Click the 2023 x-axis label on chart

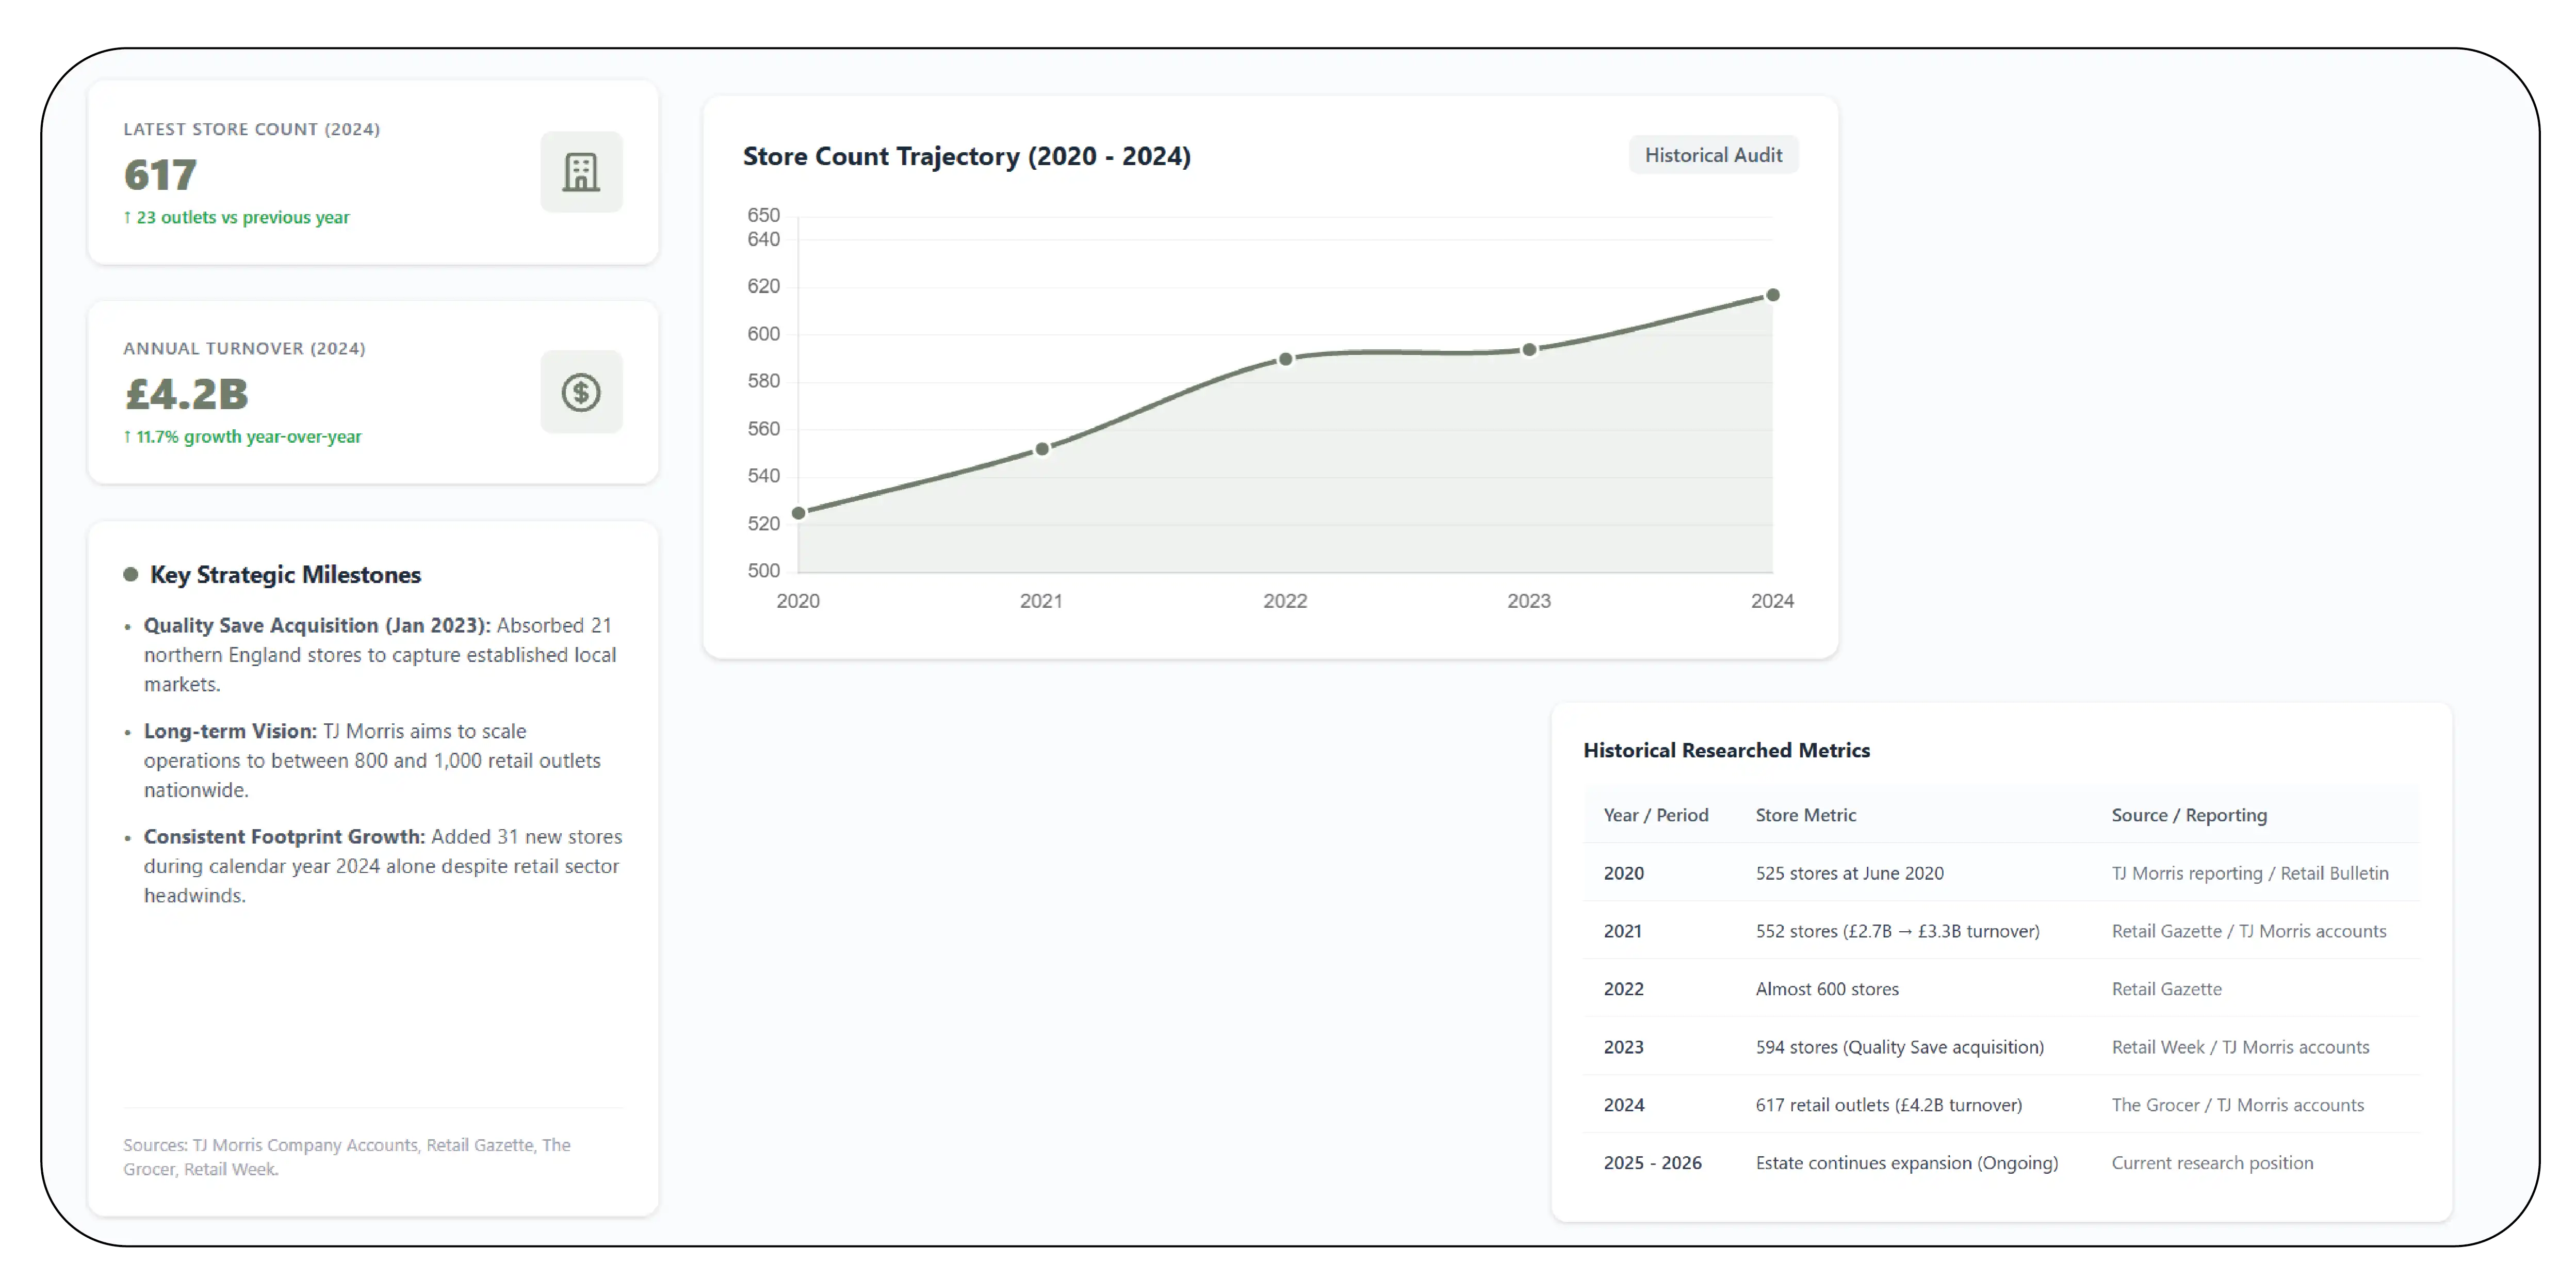coord(1529,601)
